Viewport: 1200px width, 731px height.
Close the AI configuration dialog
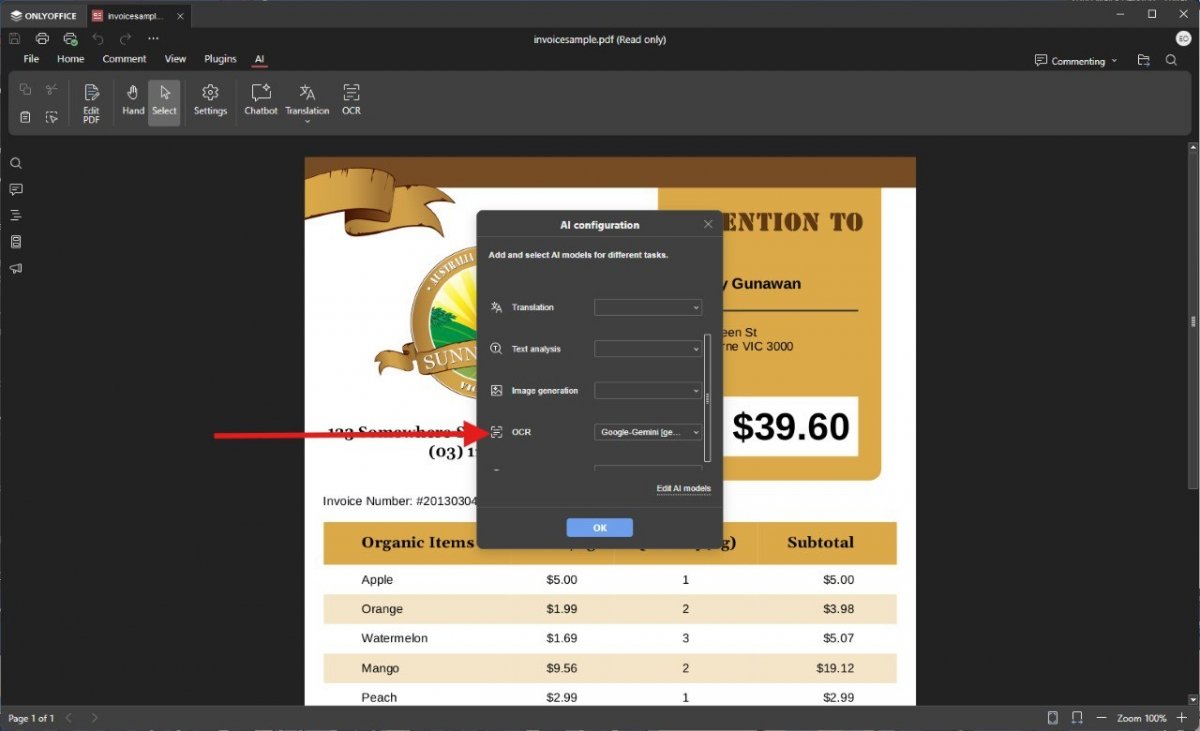point(708,224)
